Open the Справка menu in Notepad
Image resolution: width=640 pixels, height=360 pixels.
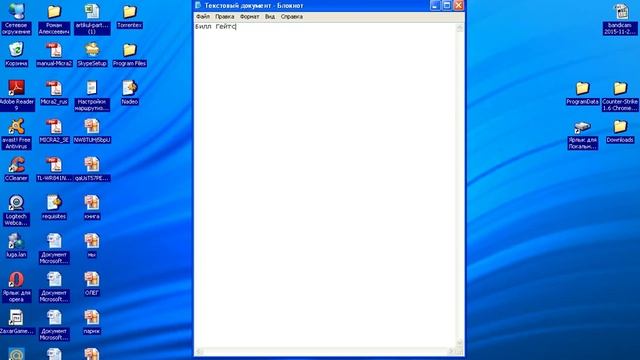[291, 17]
